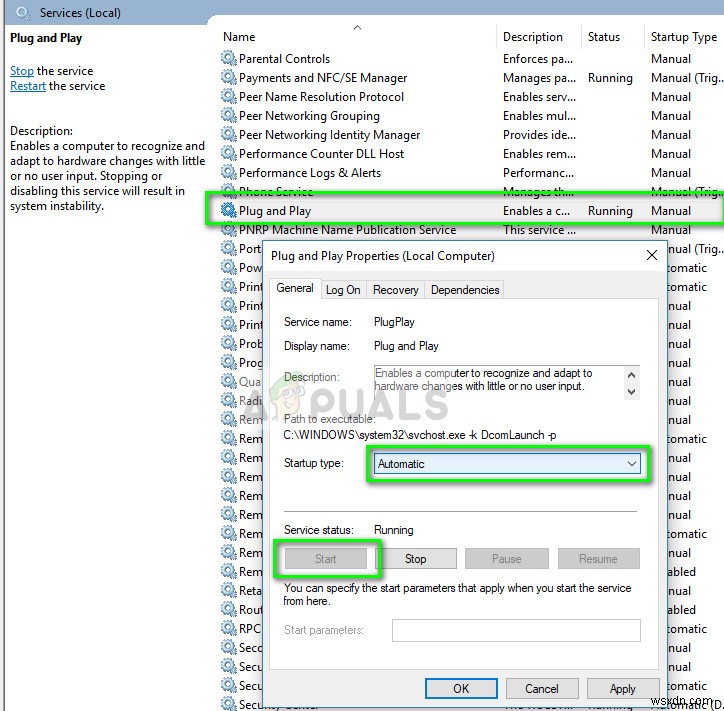
Task: Click the Services (Local) header icon
Action: (x=23, y=12)
